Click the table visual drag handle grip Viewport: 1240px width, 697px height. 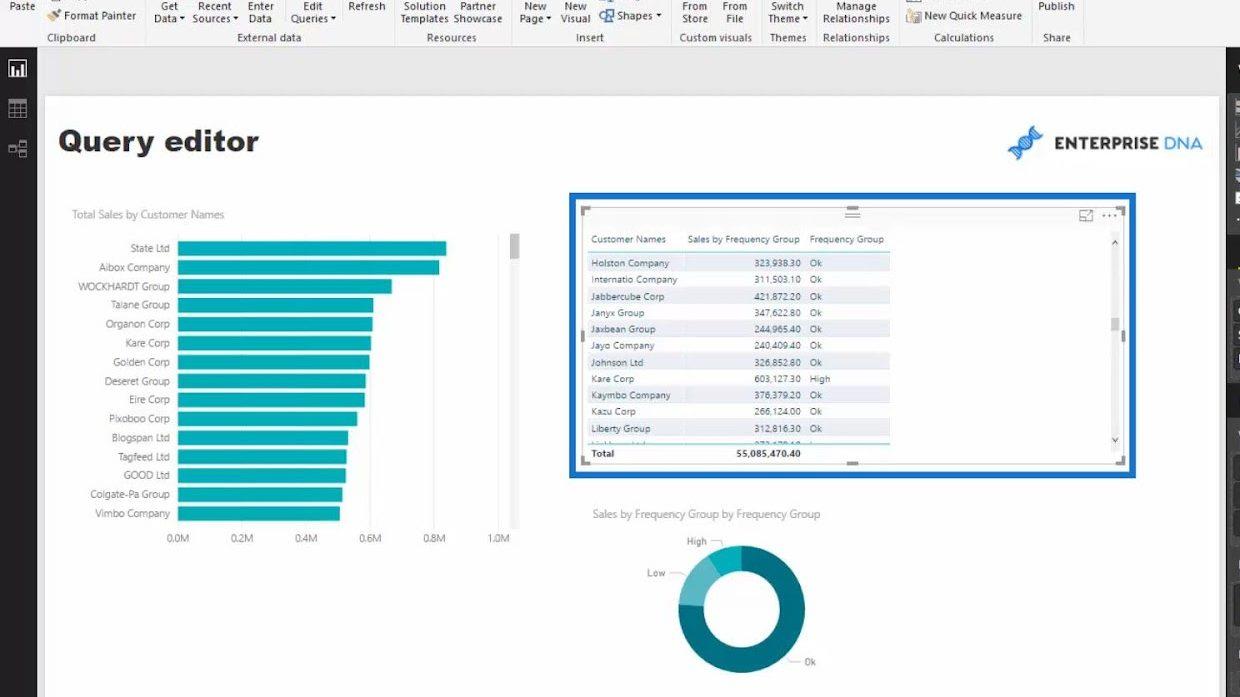tap(852, 213)
